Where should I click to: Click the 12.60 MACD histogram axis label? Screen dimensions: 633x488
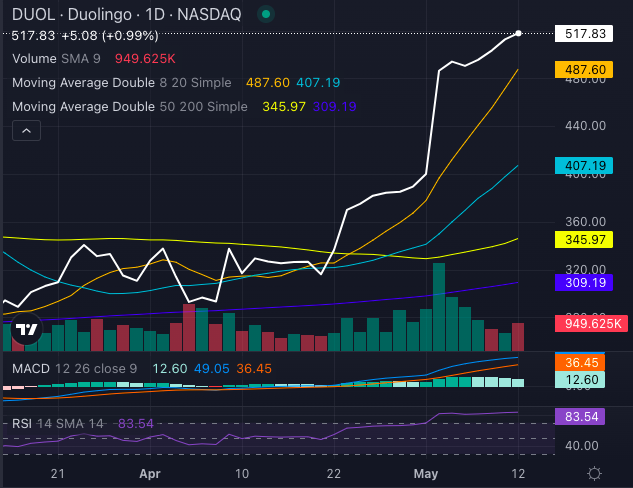(x=580, y=380)
